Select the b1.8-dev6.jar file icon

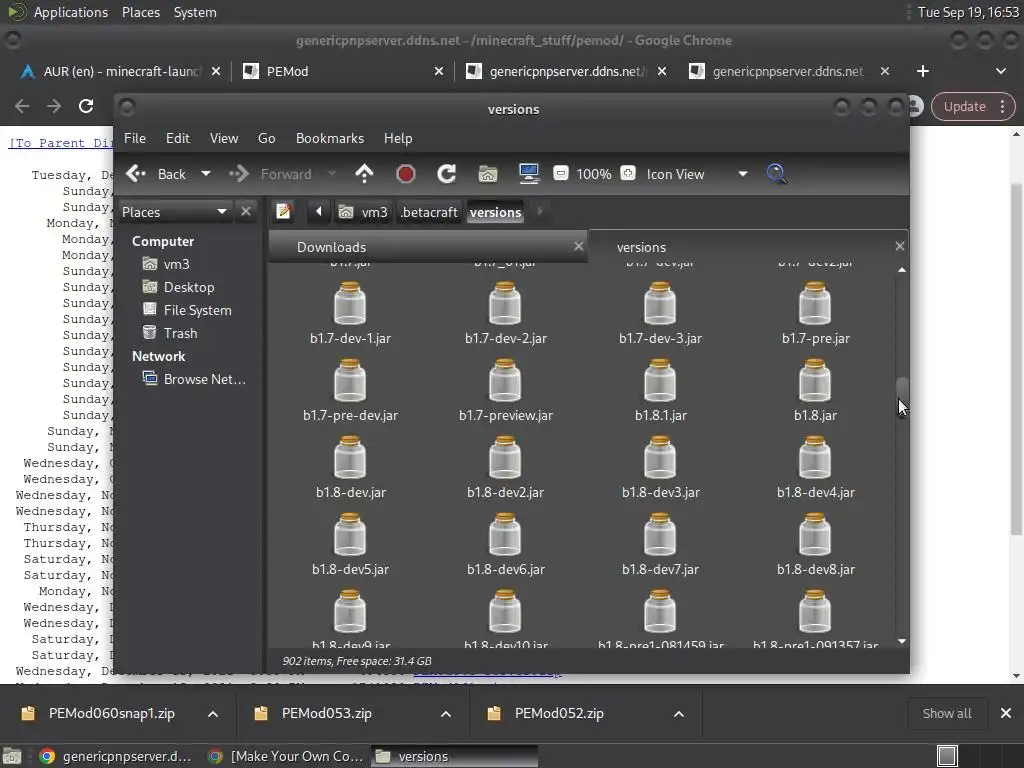tap(505, 536)
